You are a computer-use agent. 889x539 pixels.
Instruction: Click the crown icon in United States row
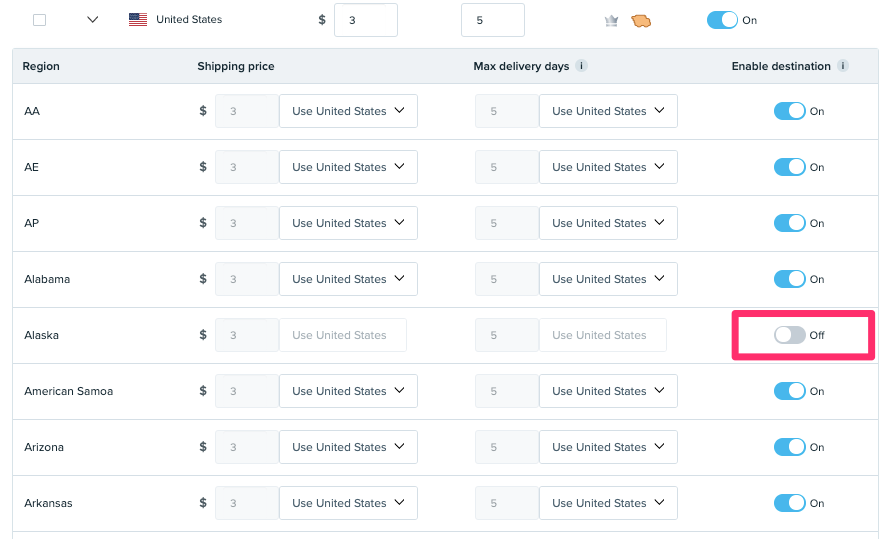pyautogui.click(x=612, y=20)
